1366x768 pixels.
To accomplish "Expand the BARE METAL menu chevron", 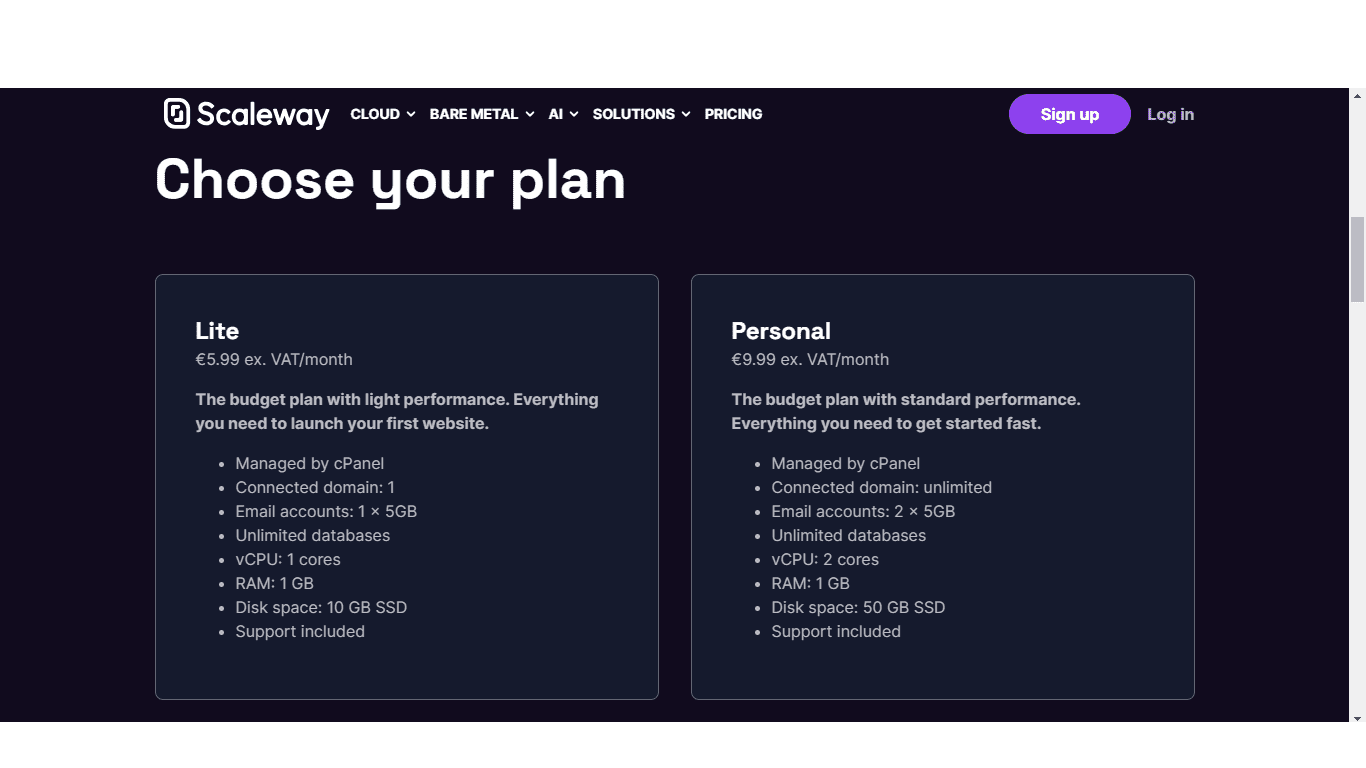I will [x=529, y=115].
